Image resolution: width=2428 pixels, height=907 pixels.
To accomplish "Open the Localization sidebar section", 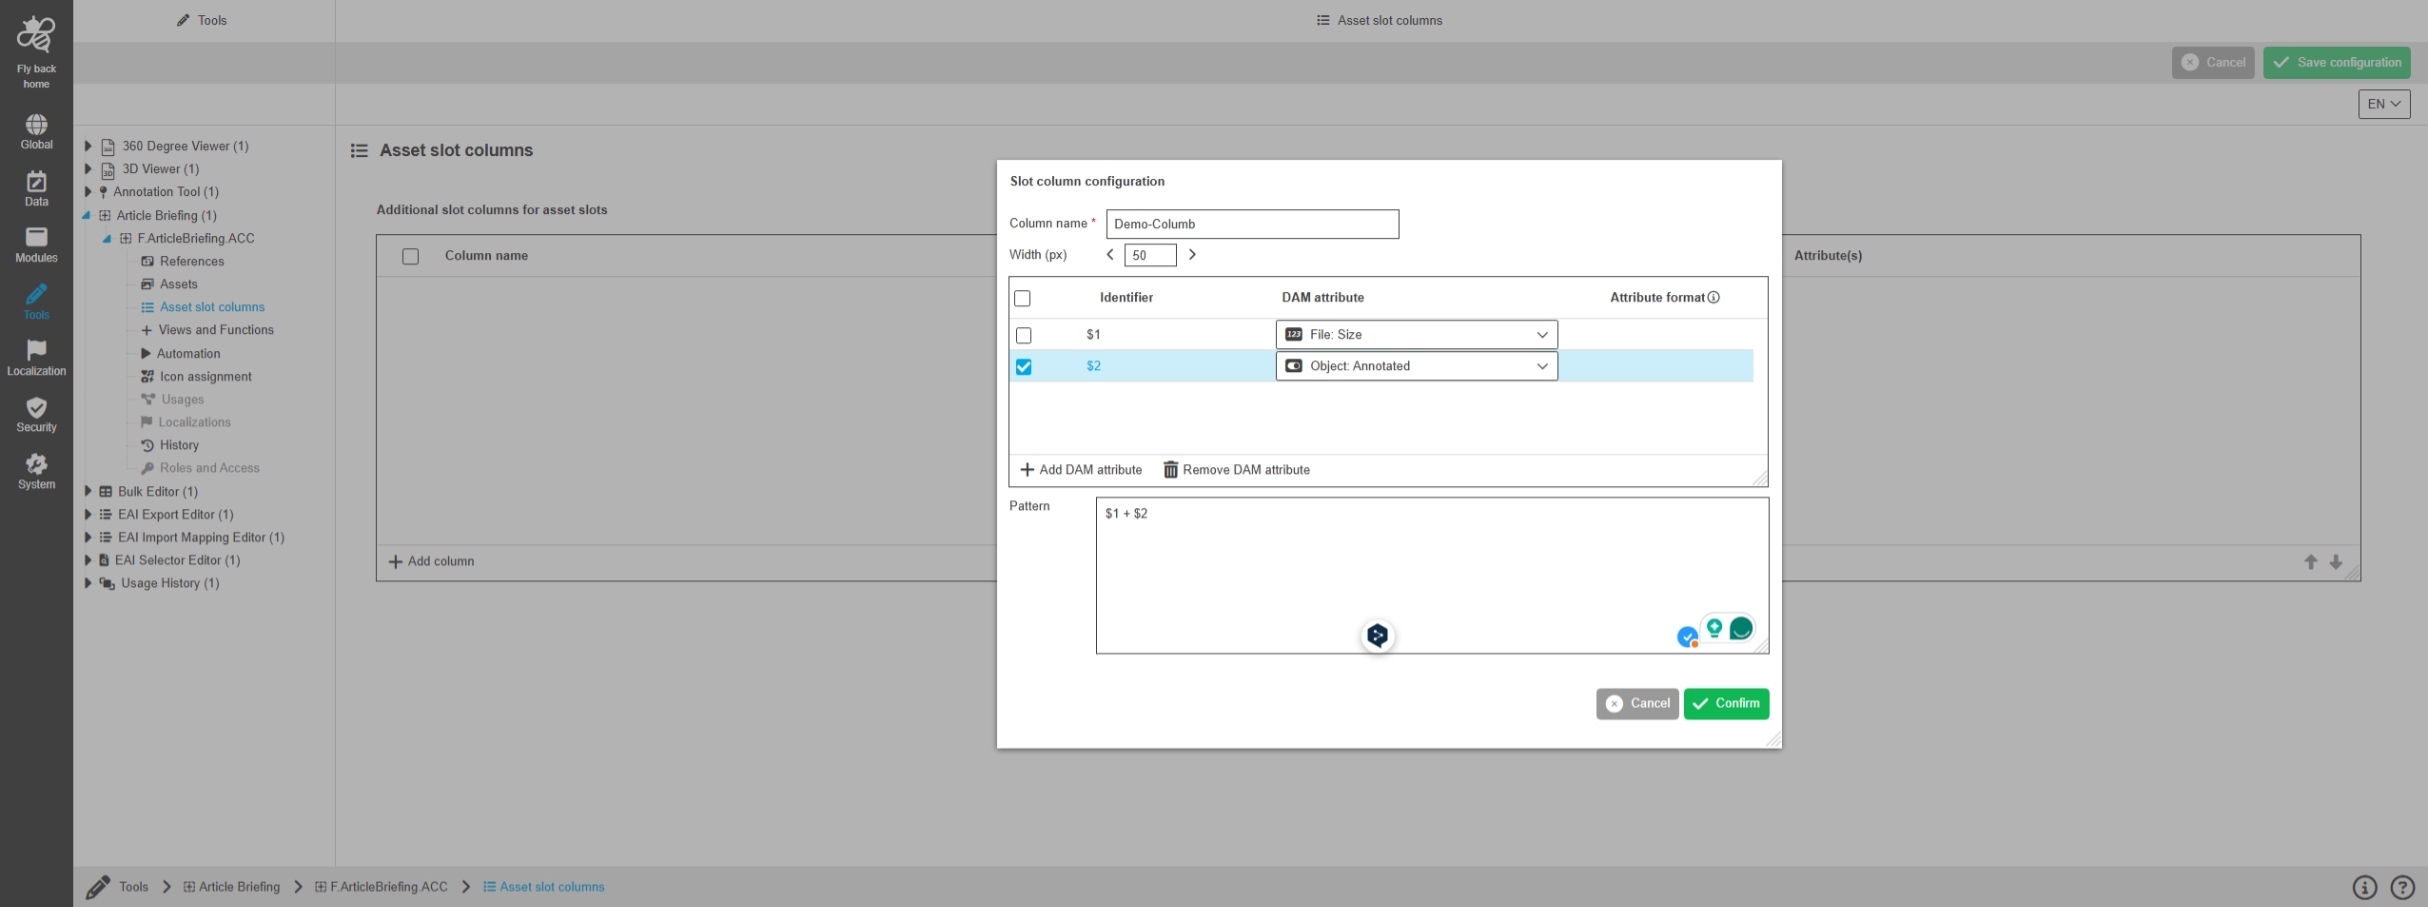I will click(x=36, y=357).
